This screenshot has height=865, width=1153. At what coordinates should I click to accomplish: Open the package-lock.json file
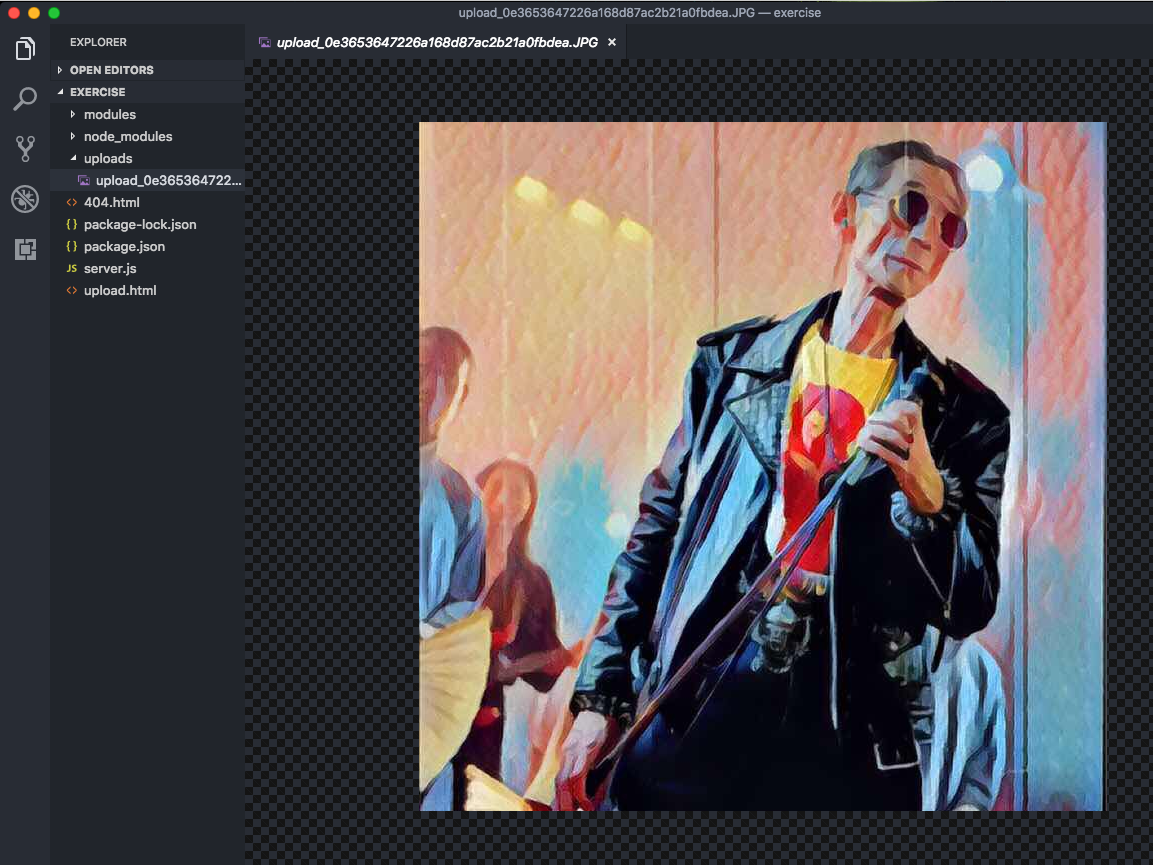[147, 224]
